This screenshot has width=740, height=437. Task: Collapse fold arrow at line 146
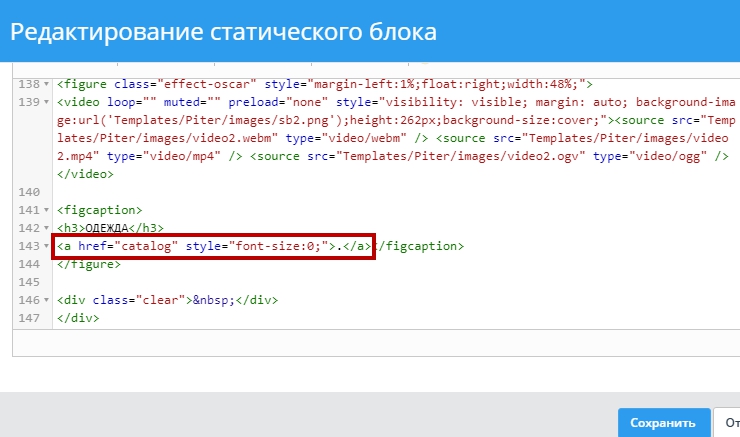46,300
